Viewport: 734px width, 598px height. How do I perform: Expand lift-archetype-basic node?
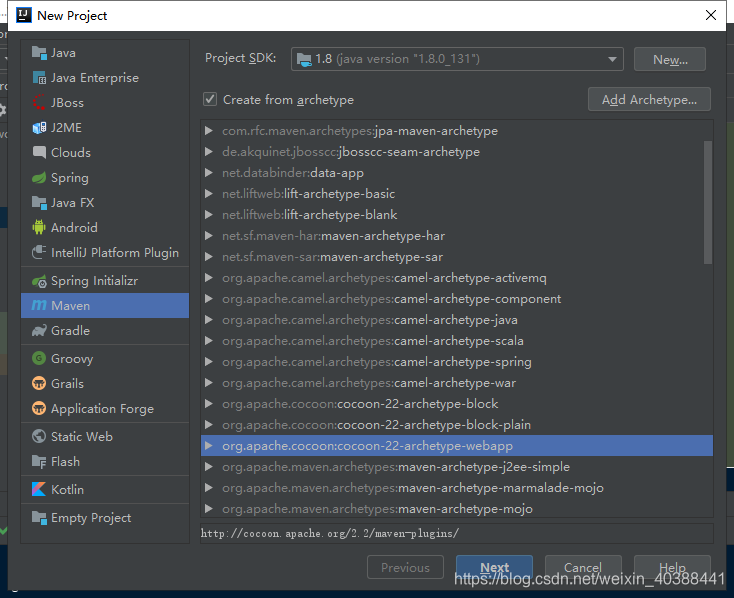(x=209, y=194)
